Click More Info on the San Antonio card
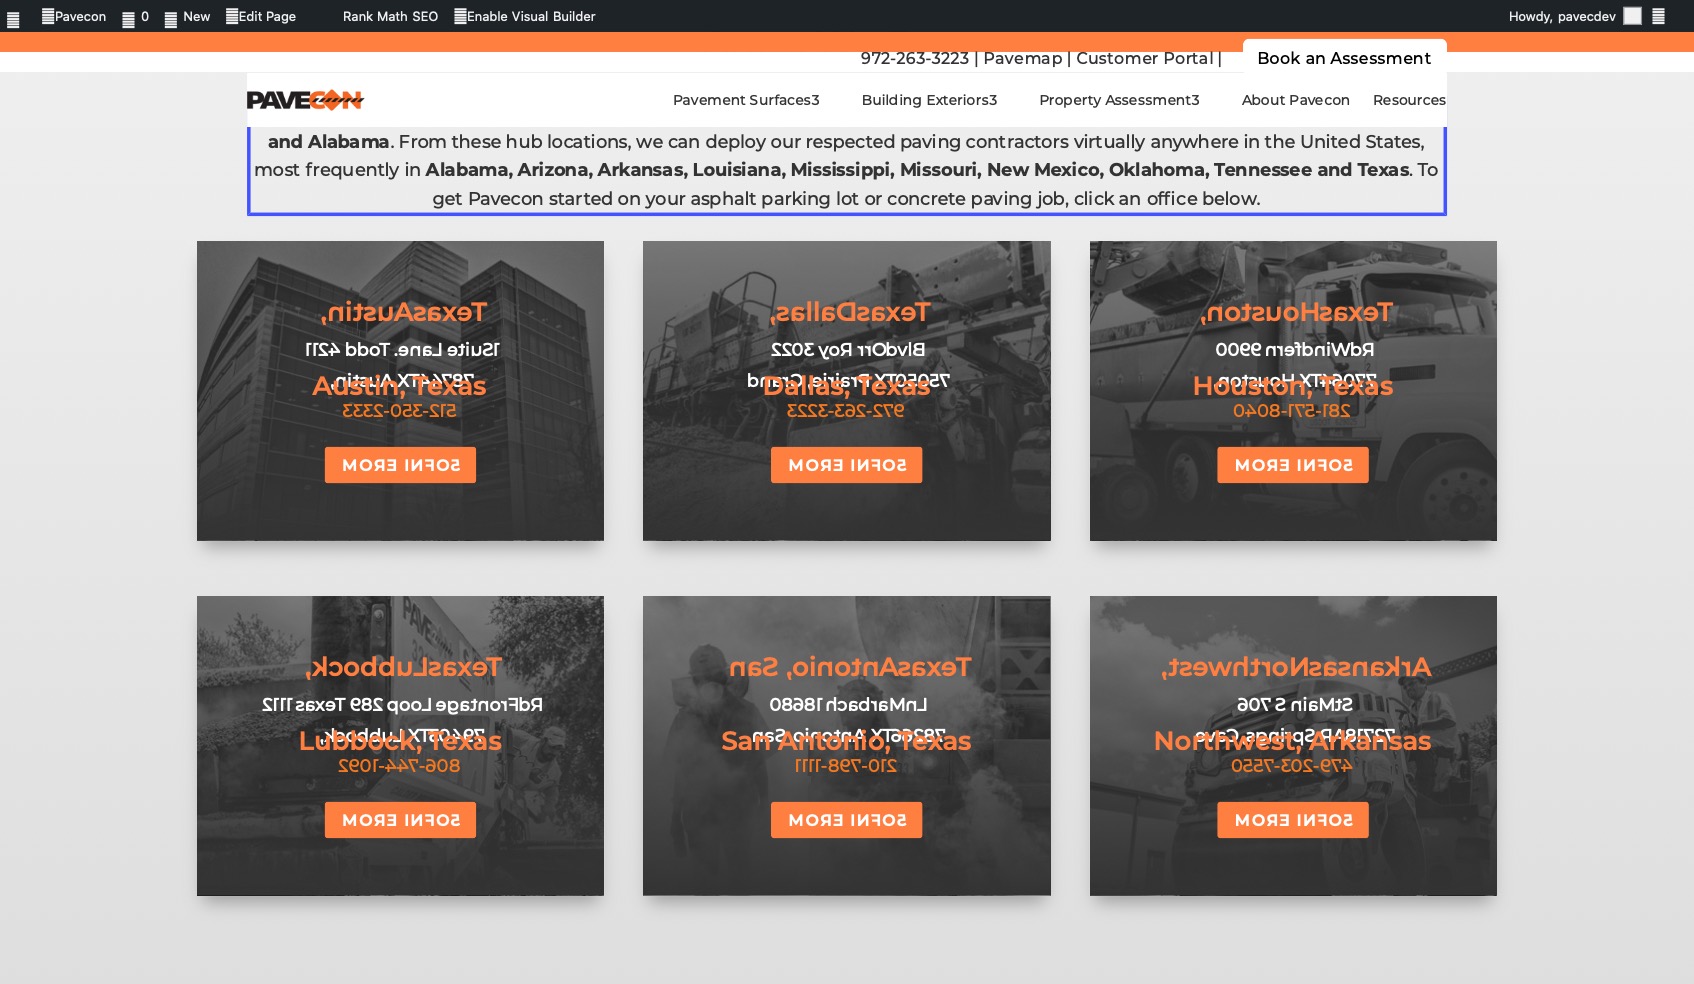The height and width of the screenshot is (984, 1694). coord(846,820)
